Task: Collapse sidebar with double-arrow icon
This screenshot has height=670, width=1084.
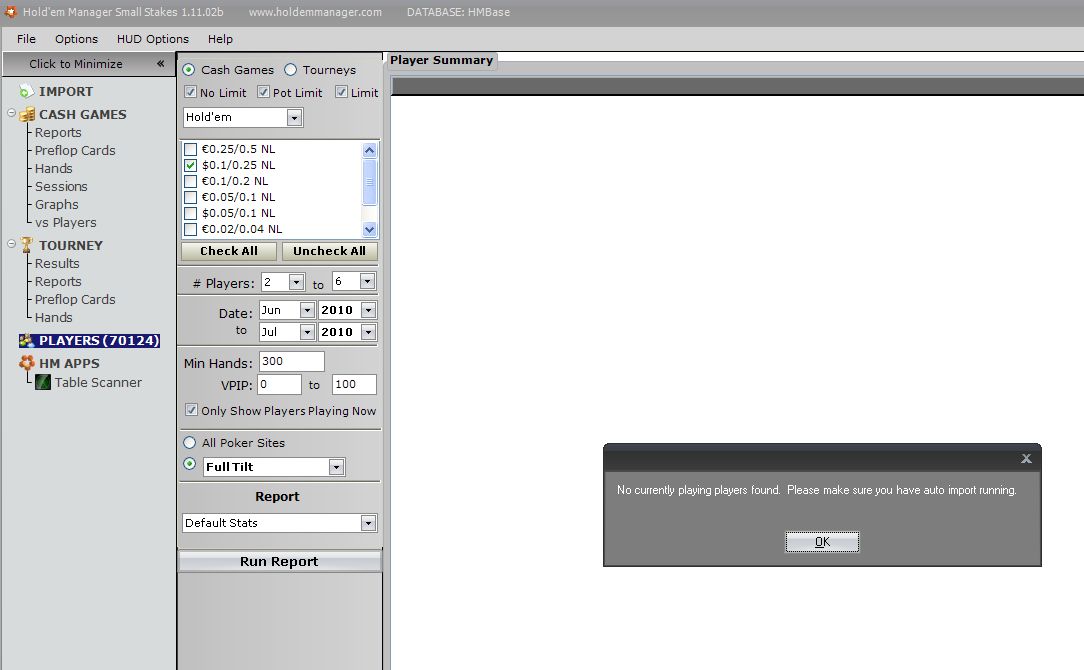Action: click(x=160, y=64)
